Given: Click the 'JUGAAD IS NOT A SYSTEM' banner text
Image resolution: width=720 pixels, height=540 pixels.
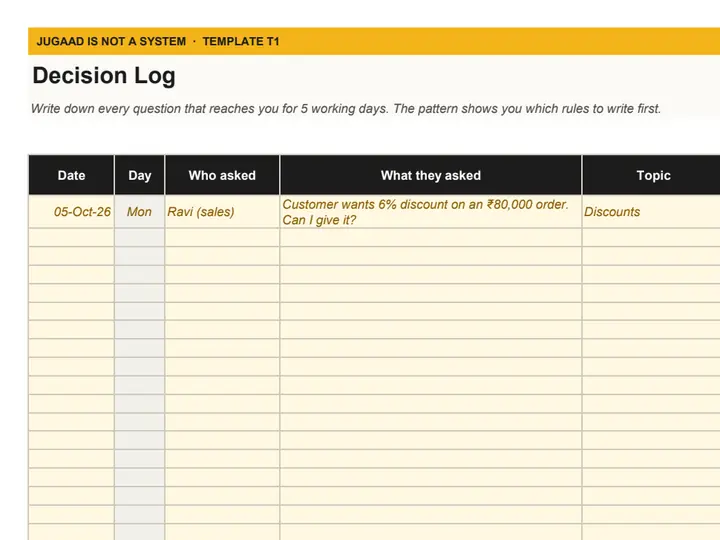Looking at the screenshot, I should coord(111,41).
